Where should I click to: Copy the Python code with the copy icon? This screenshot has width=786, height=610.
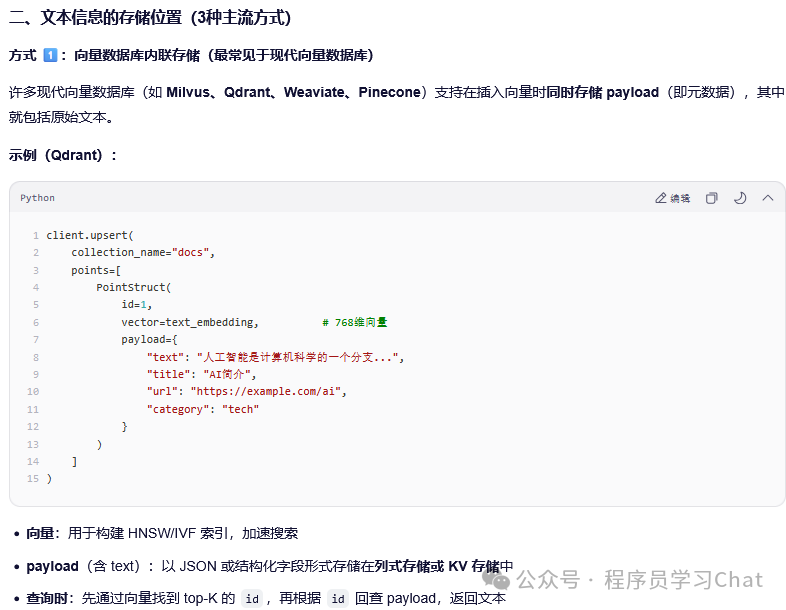712,198
